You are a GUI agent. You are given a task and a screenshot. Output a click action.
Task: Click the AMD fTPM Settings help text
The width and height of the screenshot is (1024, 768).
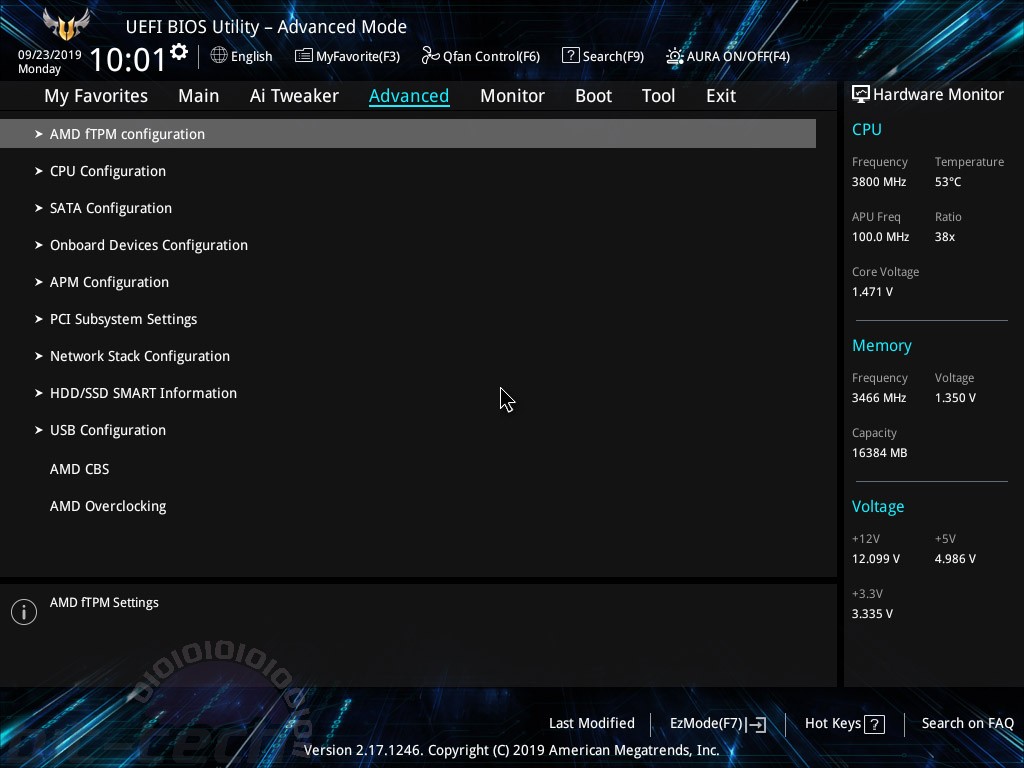click(104, 603)
